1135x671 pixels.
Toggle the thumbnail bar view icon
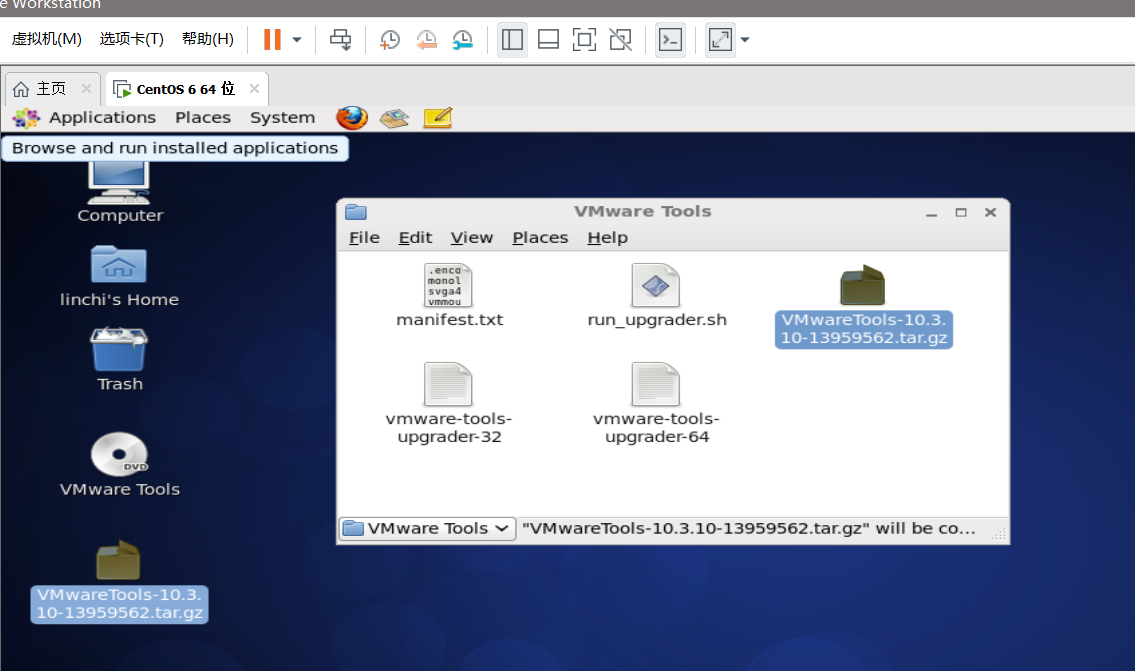548,39
